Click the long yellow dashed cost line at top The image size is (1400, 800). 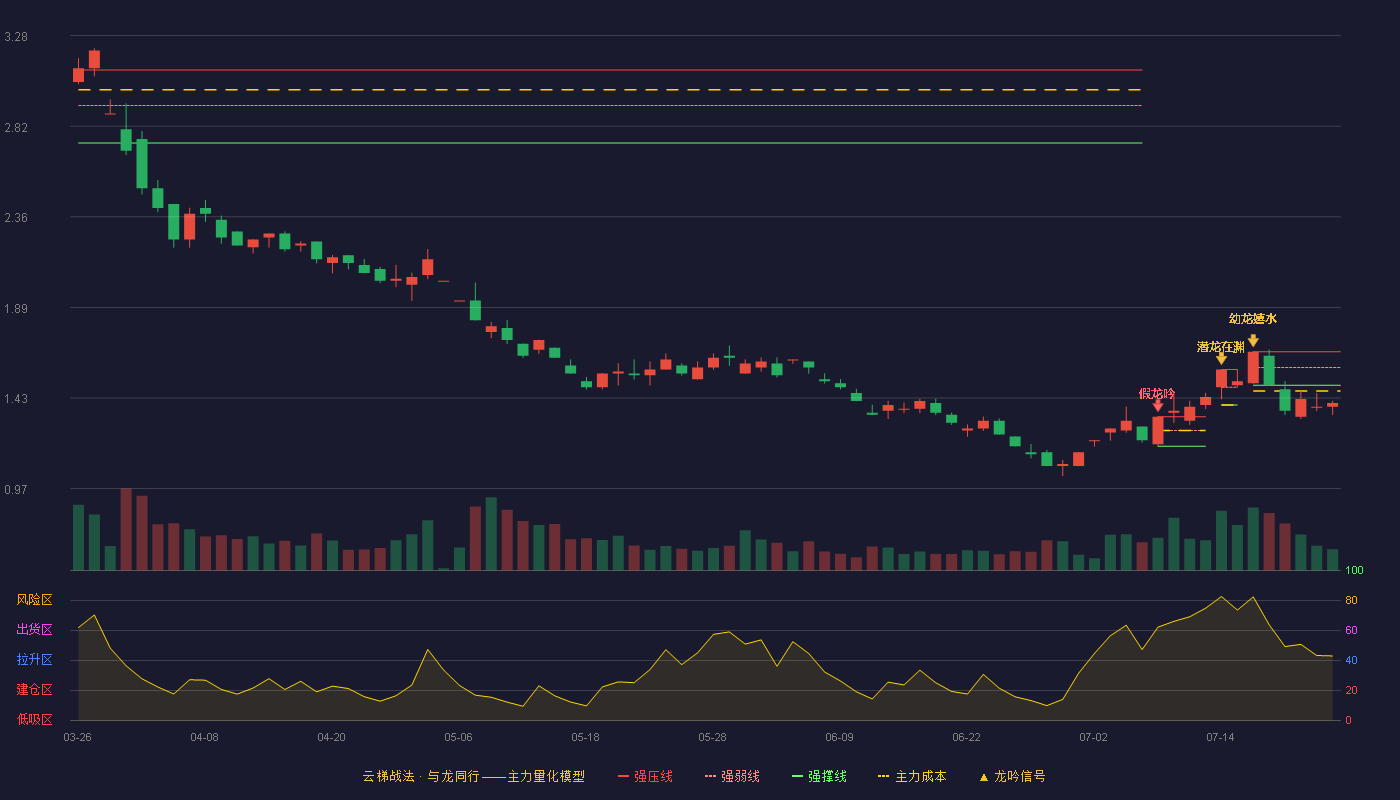[x=610, y=90]
